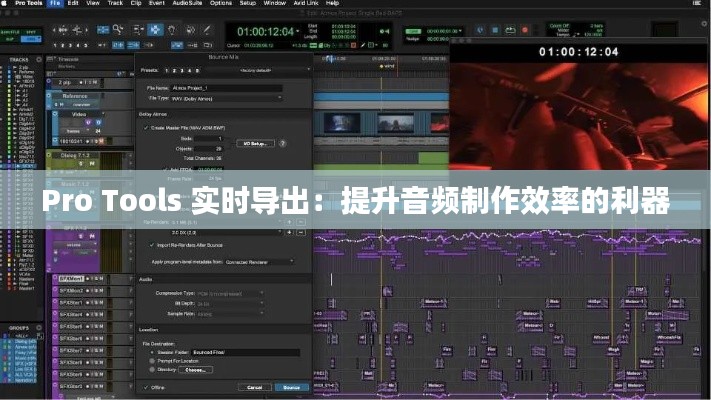Open the factory default presets dropdown

(x=257, y=70)
